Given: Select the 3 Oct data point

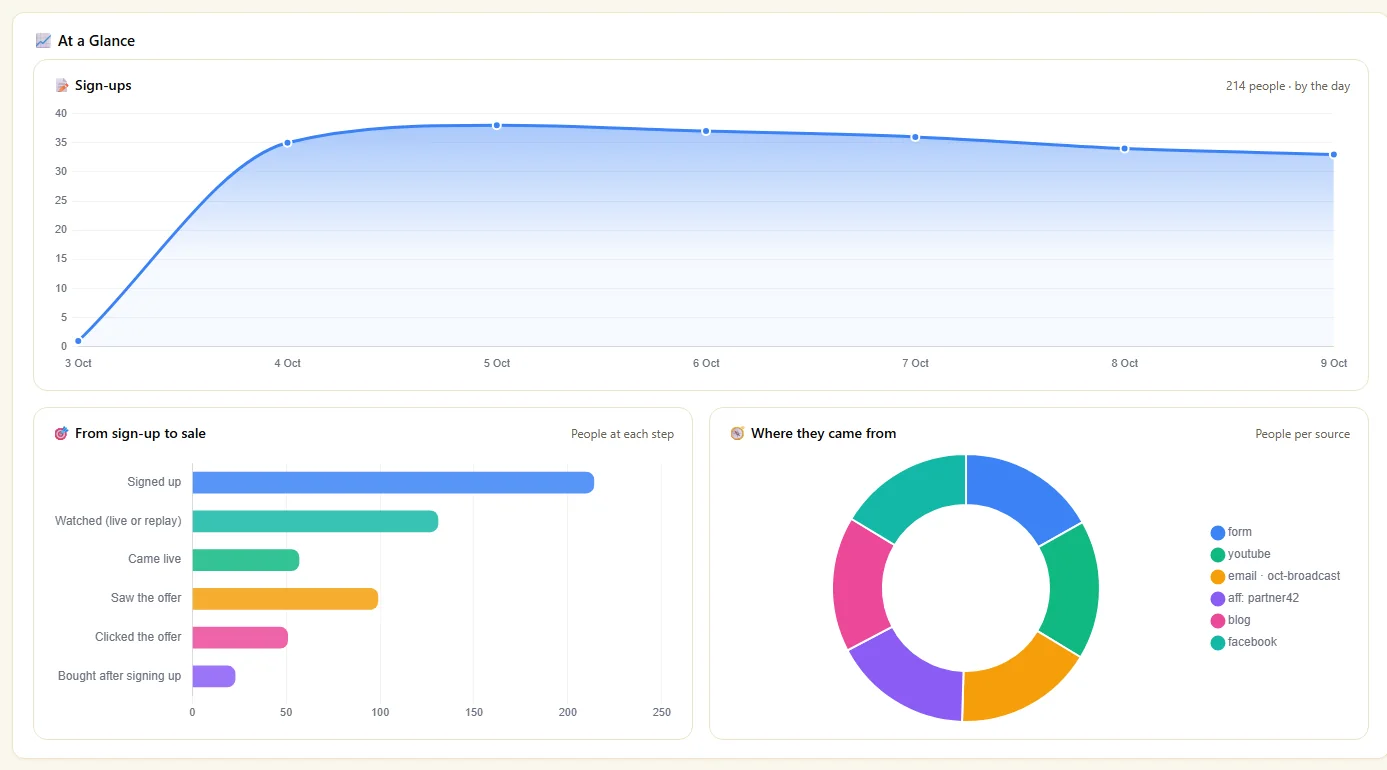Looking at the screenshot, I should (78, 341).
